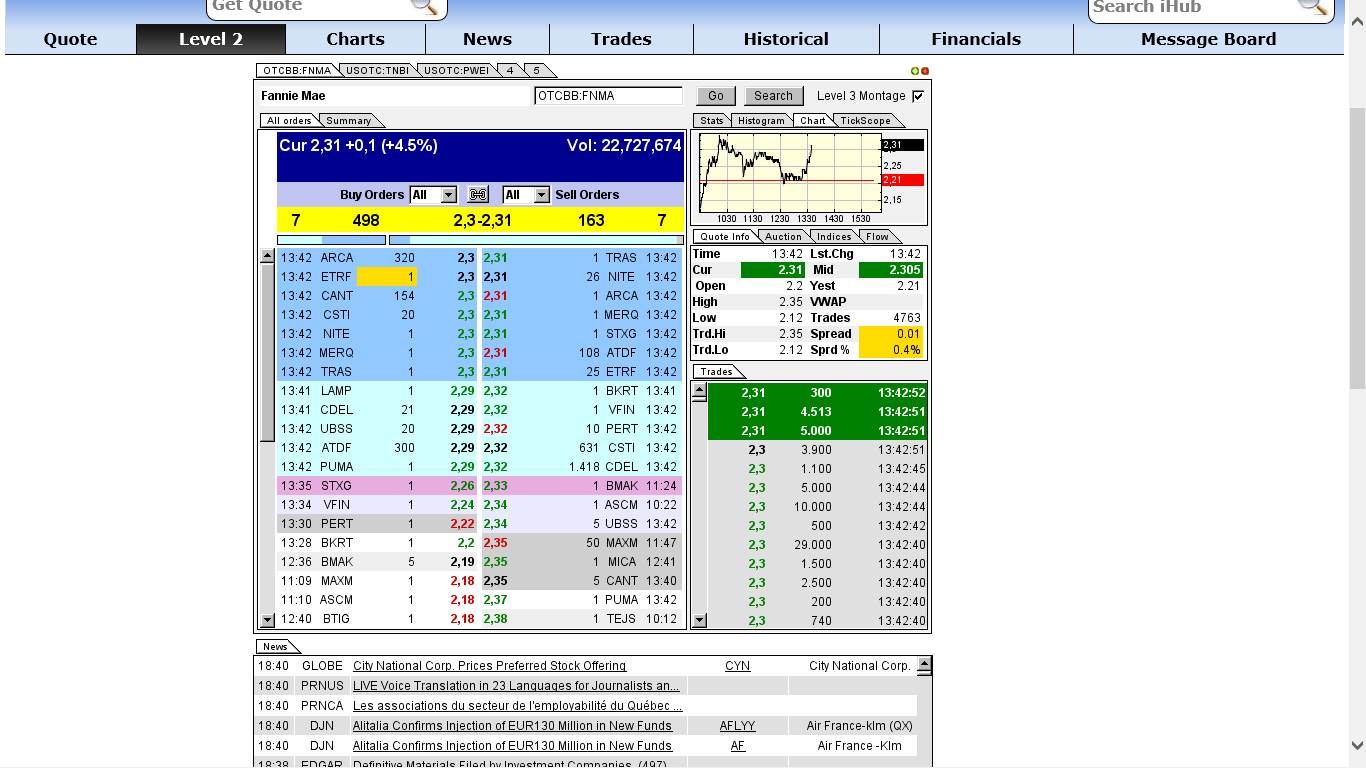Image resolution: width=1366 pixels, height=768 pixels.
Task: Show the Summary orders tab
Action: tap(349, 121)
